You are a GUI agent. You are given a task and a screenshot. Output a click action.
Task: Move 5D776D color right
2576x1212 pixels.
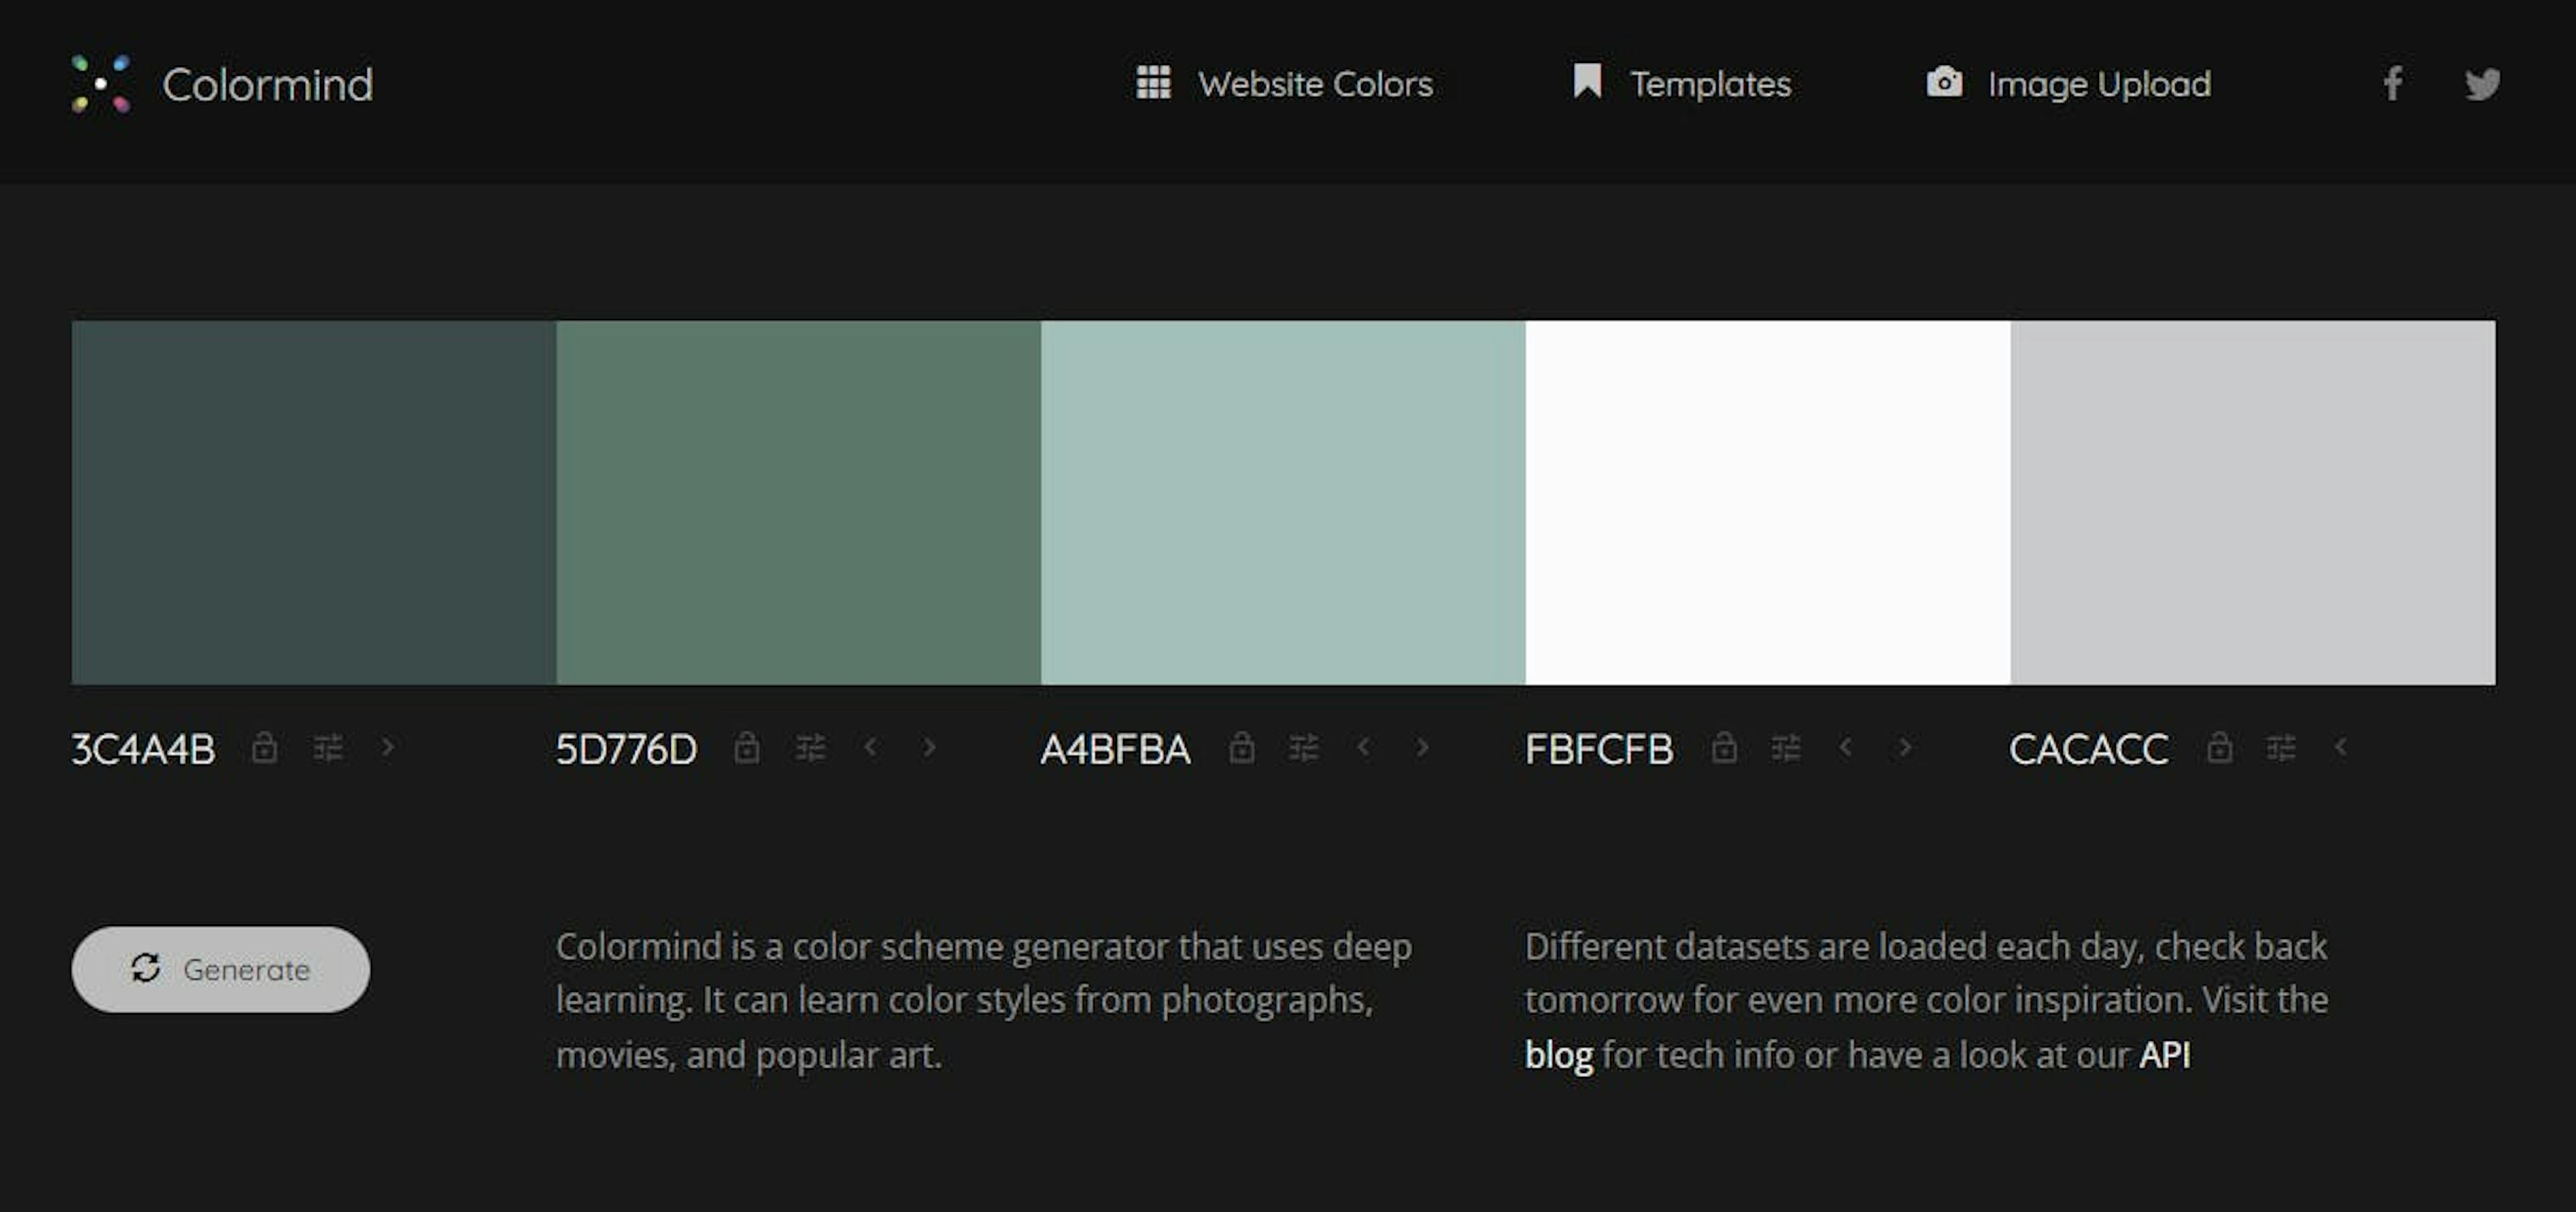point(930,747)
